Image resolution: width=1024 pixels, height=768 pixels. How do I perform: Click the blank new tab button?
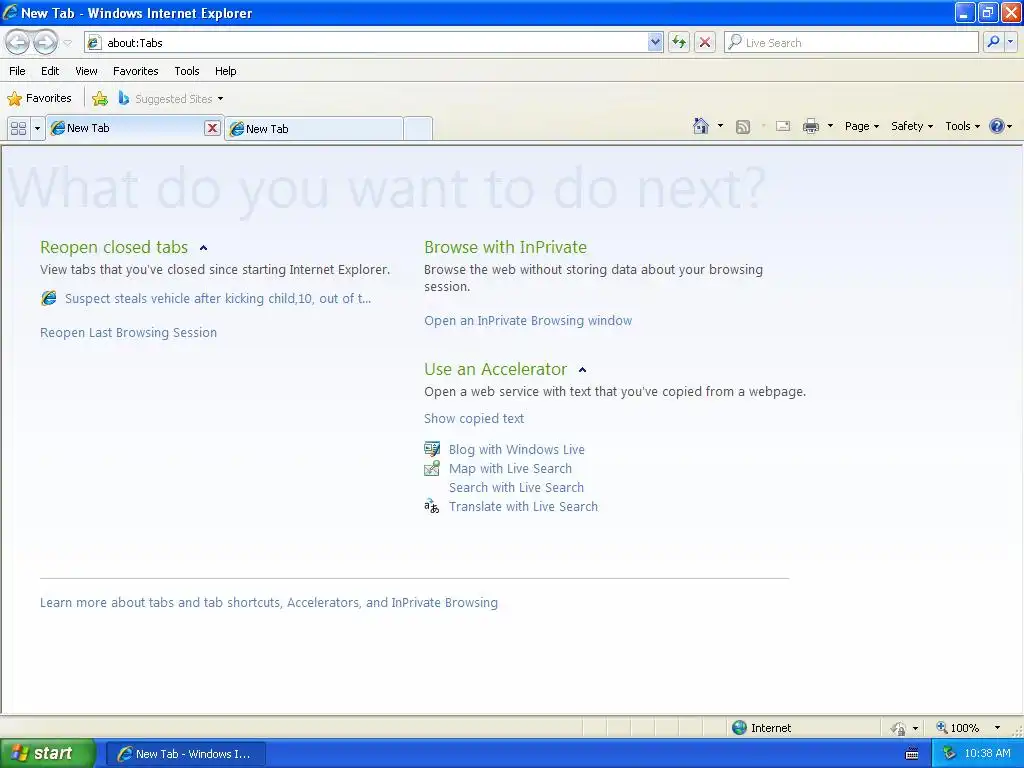point(418,129)
